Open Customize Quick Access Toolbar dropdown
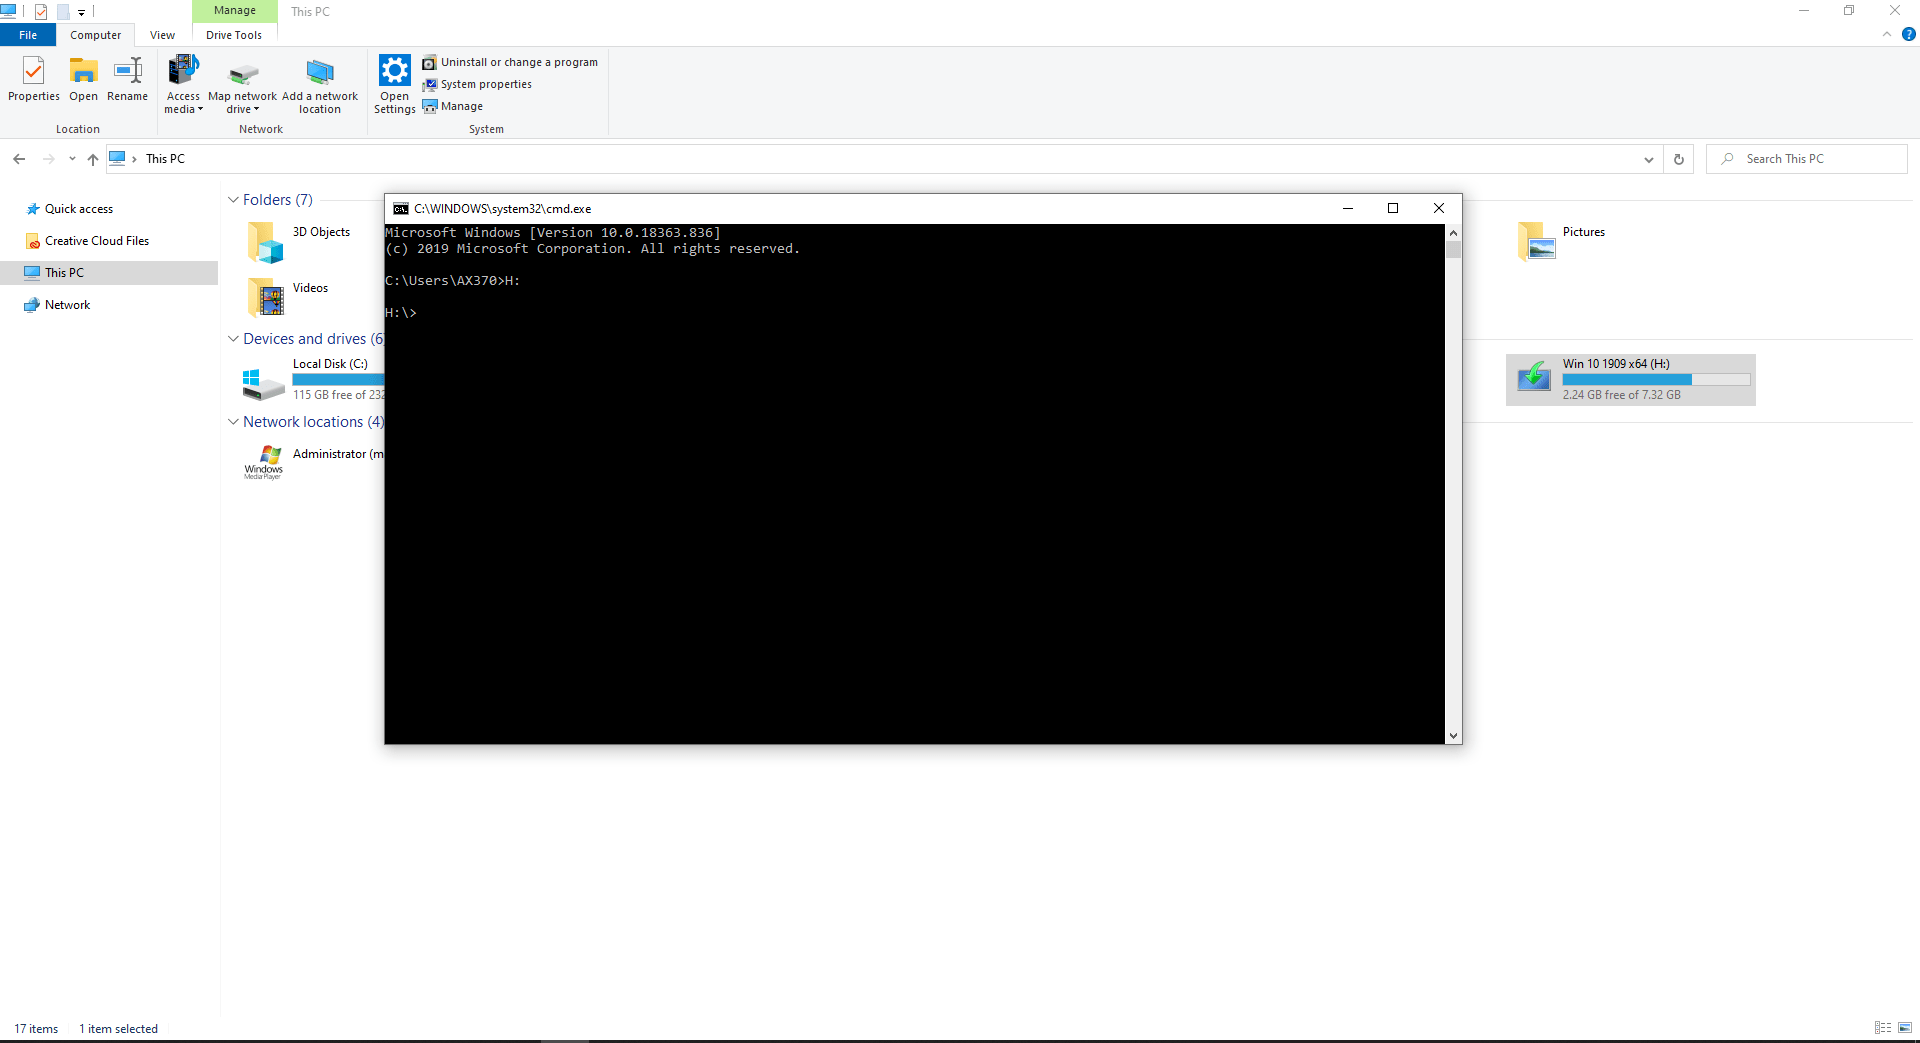 tap(82, 13)
